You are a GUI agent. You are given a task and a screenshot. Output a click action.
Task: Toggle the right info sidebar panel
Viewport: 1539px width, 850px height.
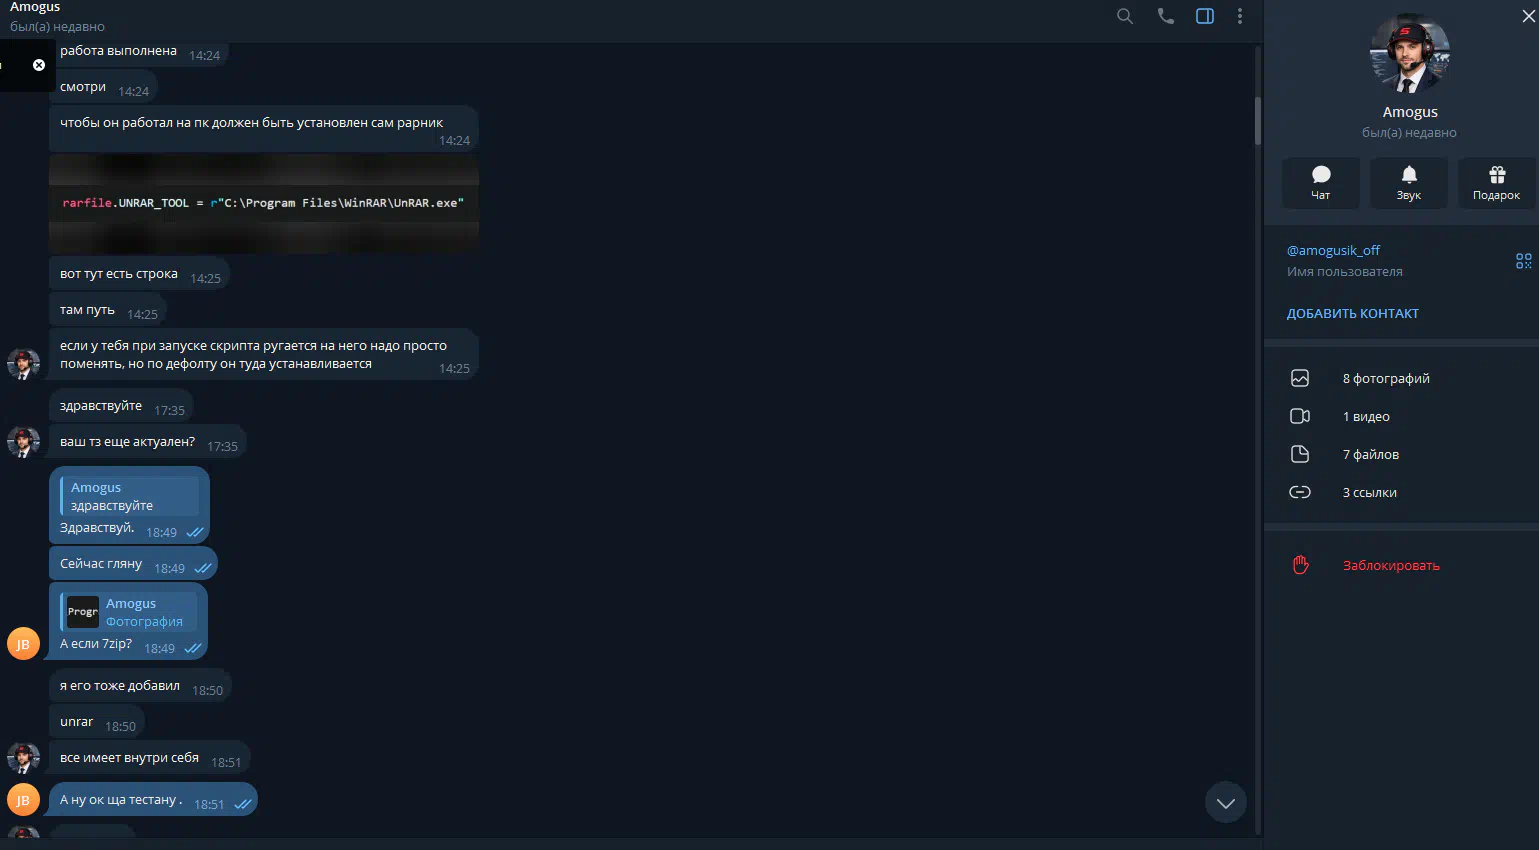[1205, 16]
